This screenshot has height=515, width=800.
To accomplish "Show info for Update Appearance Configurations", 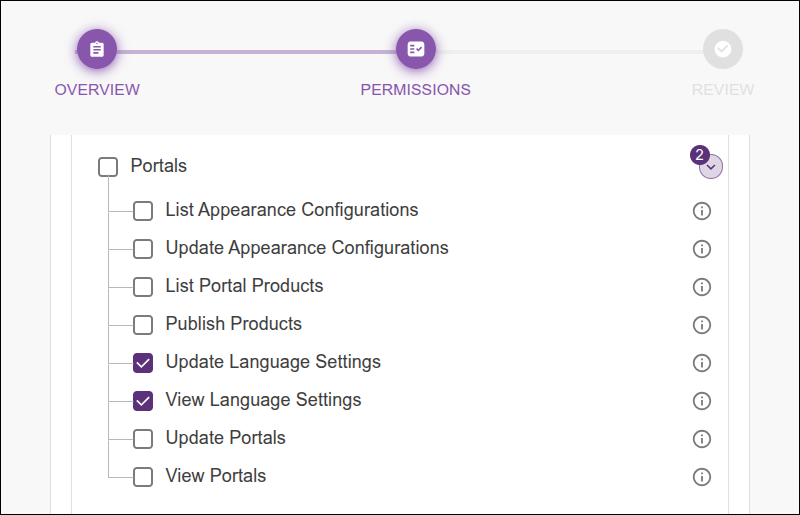I will click(702, 249).
